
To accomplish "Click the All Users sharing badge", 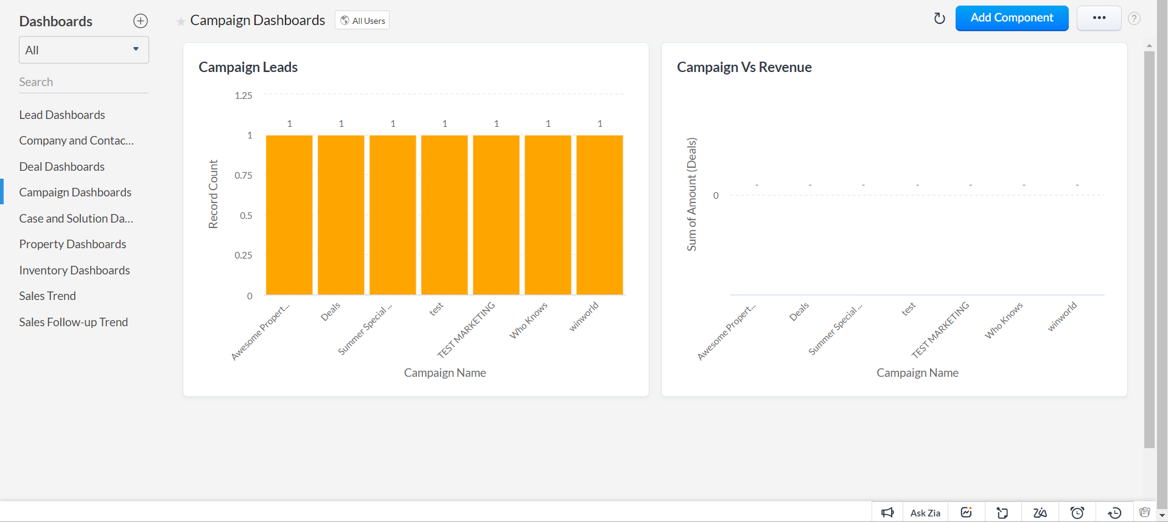I will click(362, 21).
